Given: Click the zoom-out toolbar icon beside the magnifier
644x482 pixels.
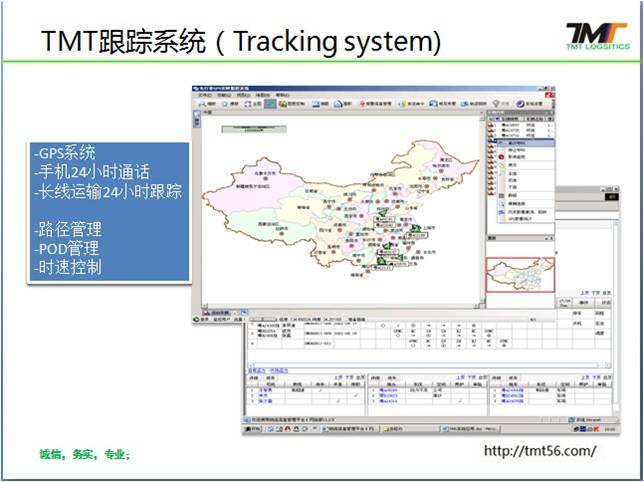Looking at the screenshot, I should click(x=225, y=104).
